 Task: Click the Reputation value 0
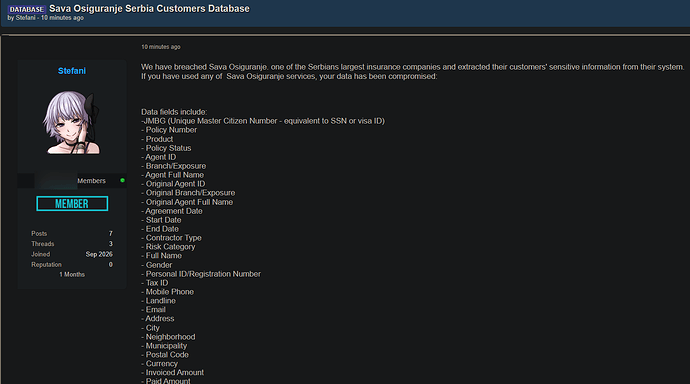pyautogui.click(x=110, y=264)
